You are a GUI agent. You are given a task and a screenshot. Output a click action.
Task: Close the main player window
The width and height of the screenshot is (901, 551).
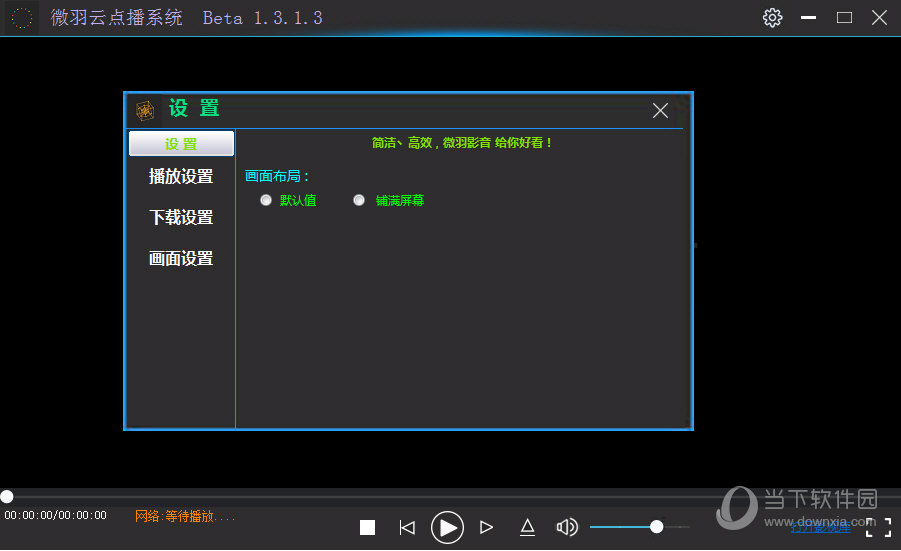pyautogui.click(x=879, y=18)
